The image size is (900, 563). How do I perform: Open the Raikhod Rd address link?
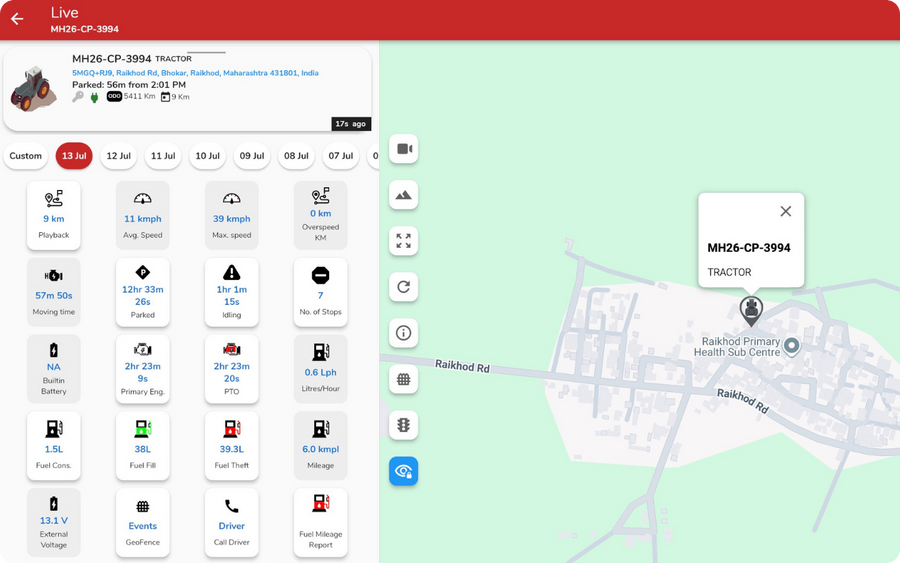pyautogui.click(x=195, y=73)
